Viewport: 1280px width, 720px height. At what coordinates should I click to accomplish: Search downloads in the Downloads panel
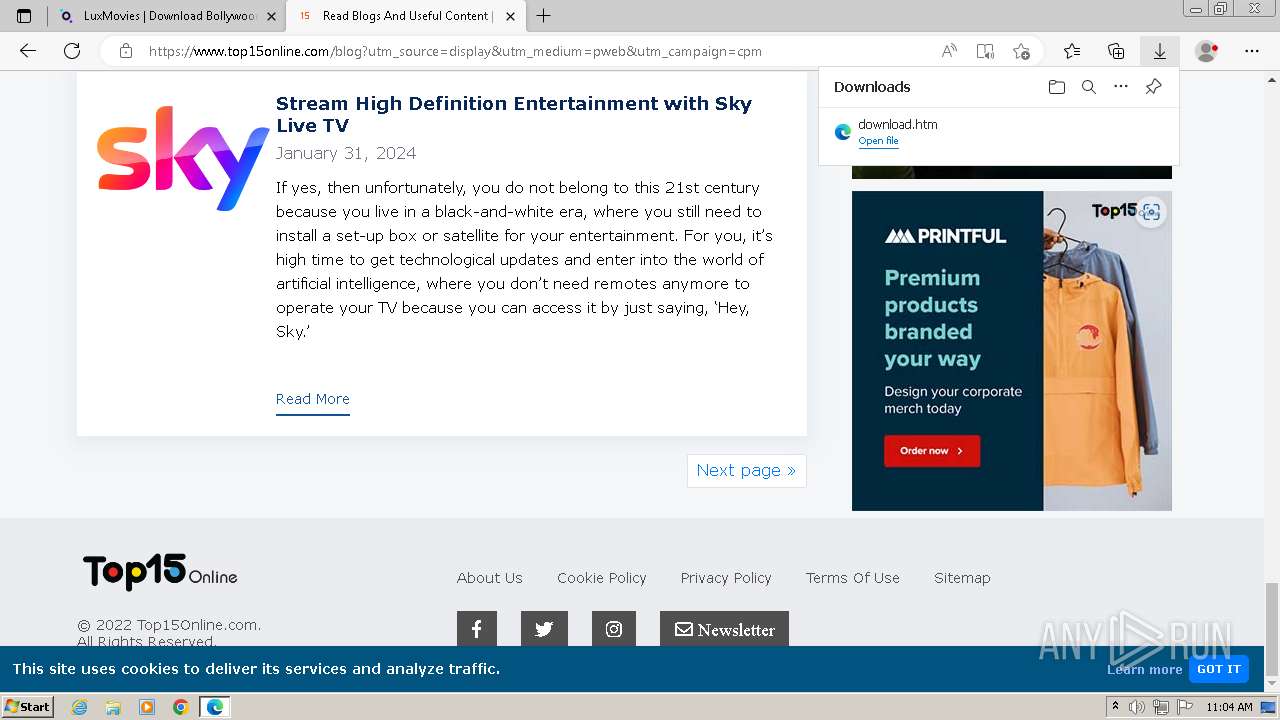click(1089, 87)
